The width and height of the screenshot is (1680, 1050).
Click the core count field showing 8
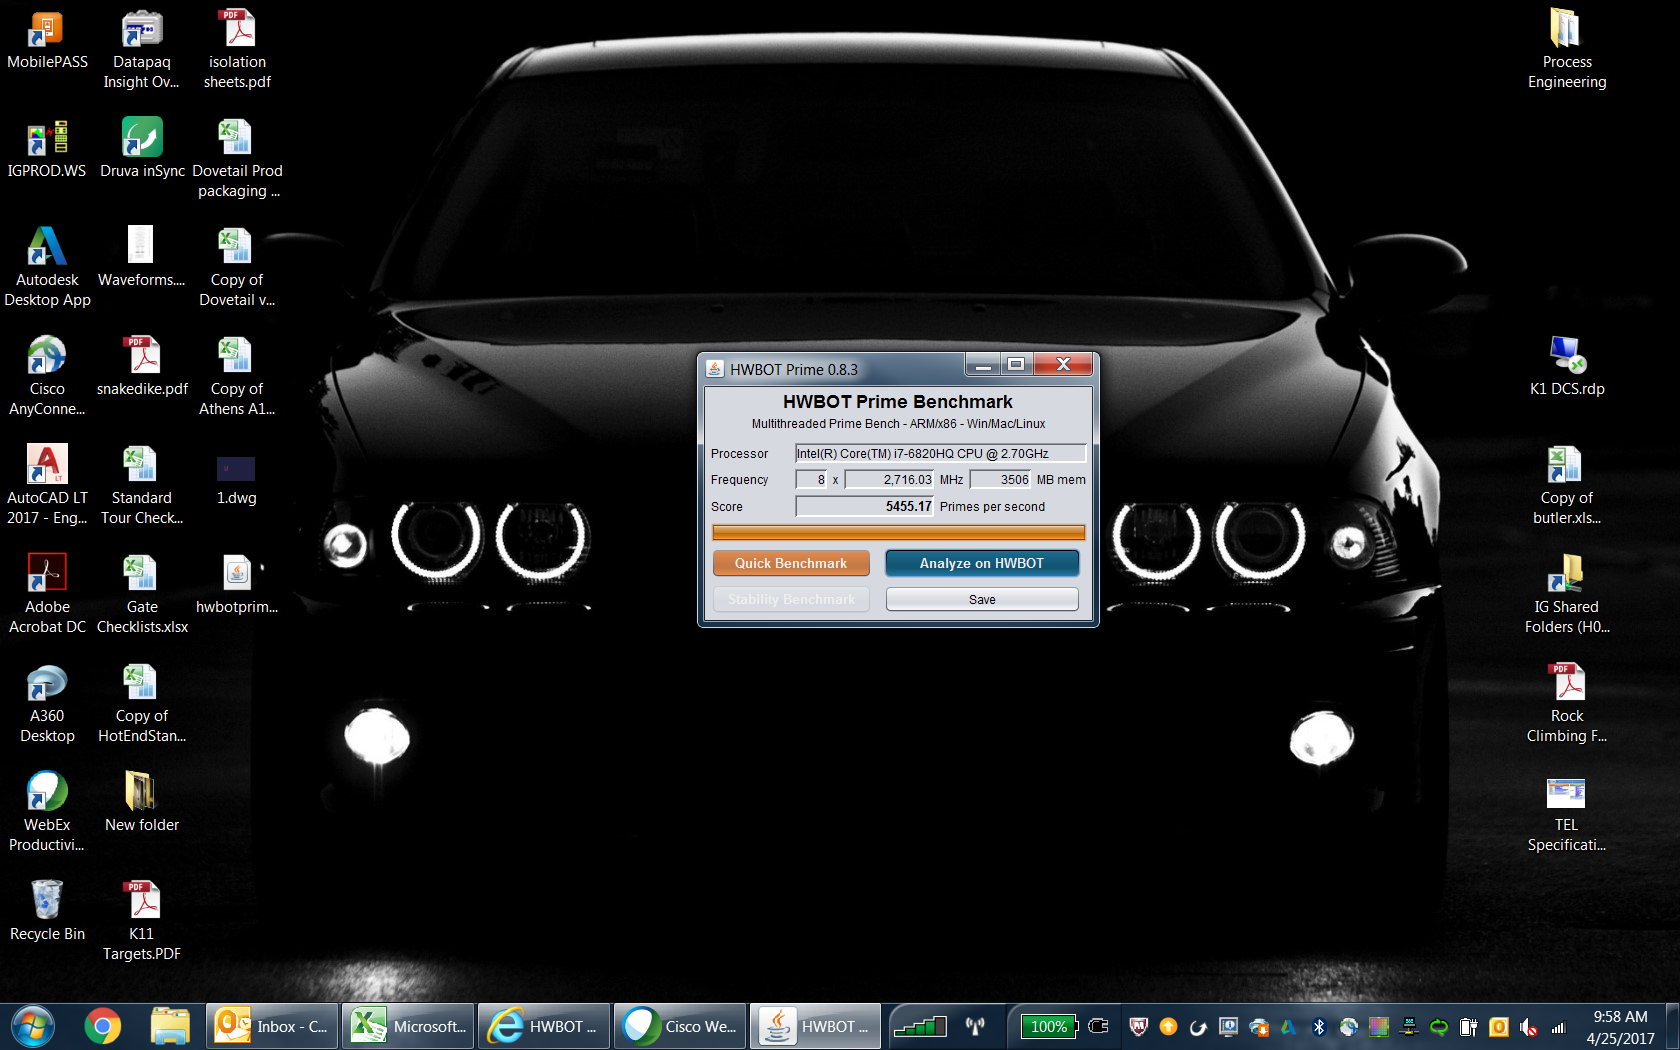click(811, 479)
